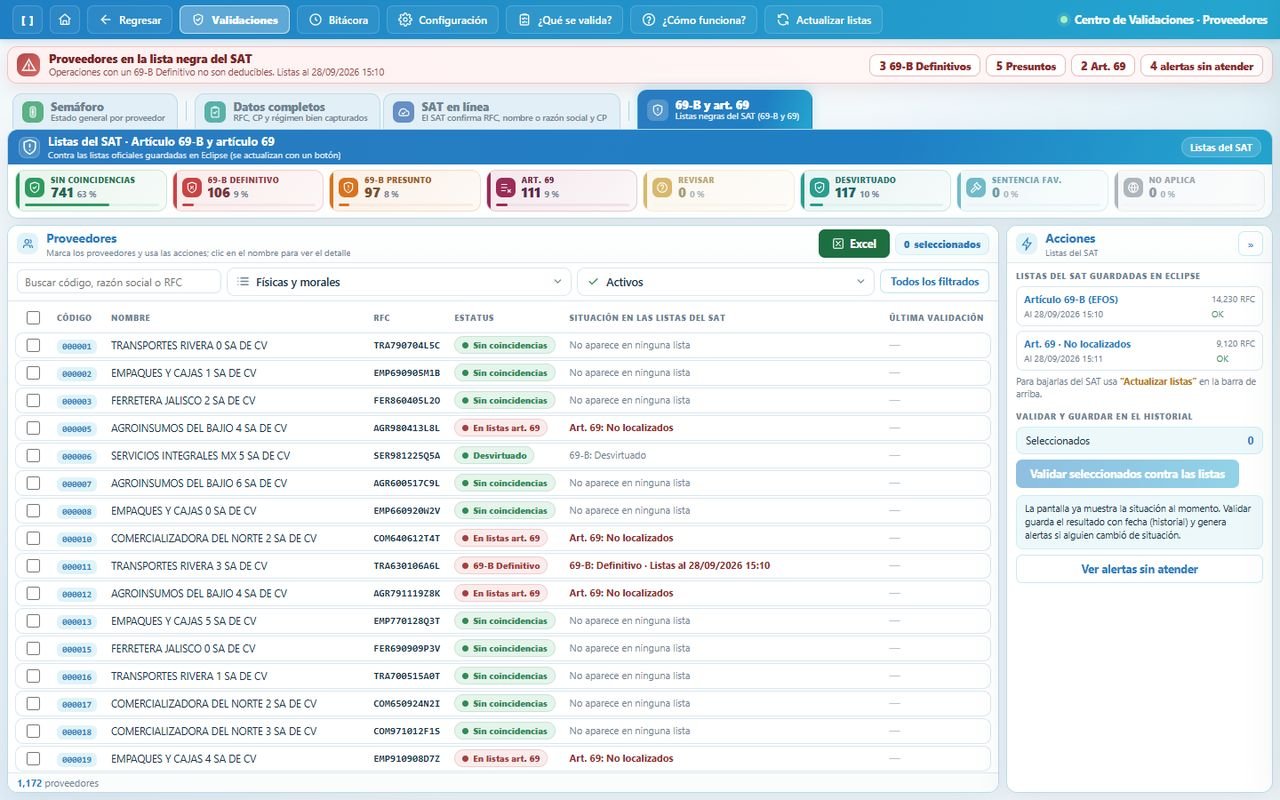This screenshot has width=1280, height=800.
Task: Check the box for EMPAQUES Y CAJAS 4 SA DE CV
Action: click(34, 759)
